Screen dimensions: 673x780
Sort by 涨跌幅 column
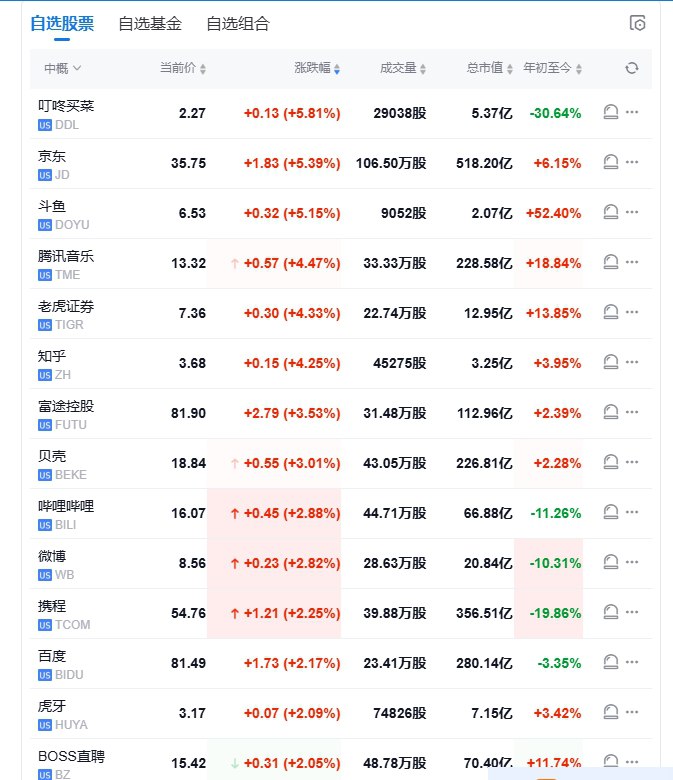317,68
